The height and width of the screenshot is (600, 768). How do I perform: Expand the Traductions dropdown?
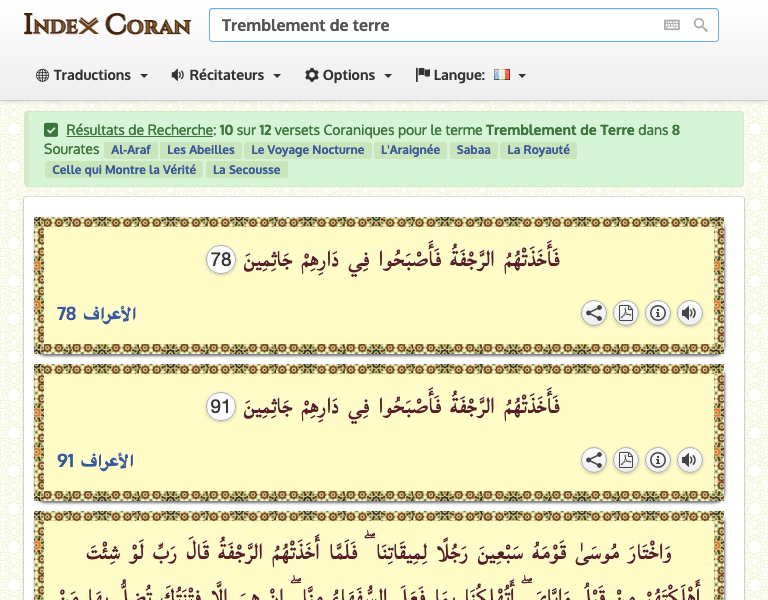pos(92,75)
